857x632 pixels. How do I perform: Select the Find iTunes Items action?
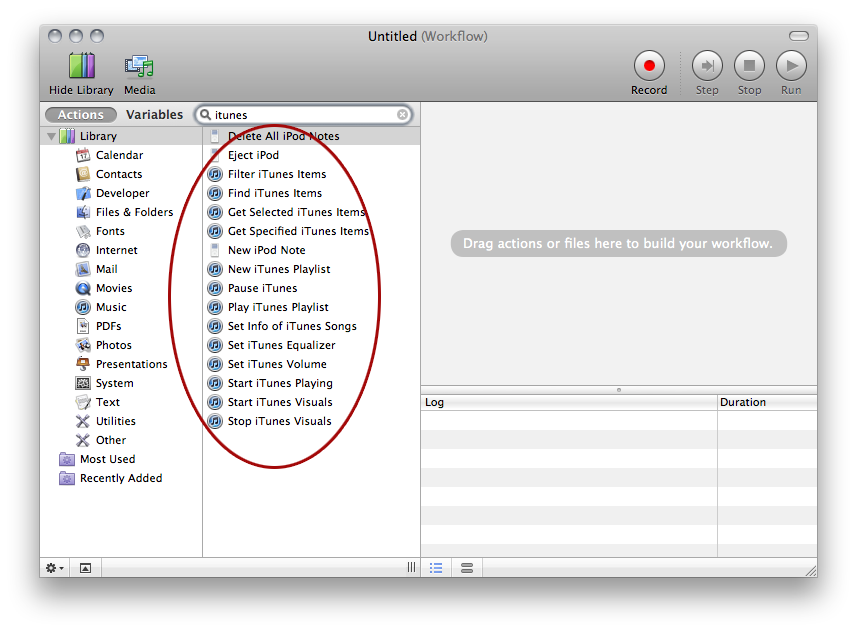pyautogui.click(x=312, y=194)
